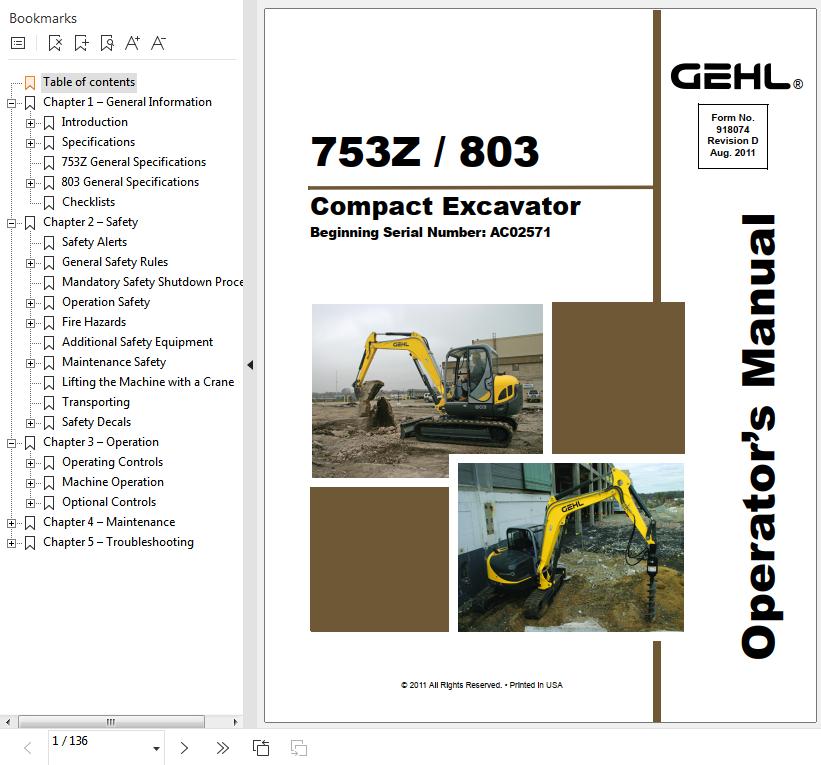
Task: Decrease bookmark text size
Action: point(158,43)
